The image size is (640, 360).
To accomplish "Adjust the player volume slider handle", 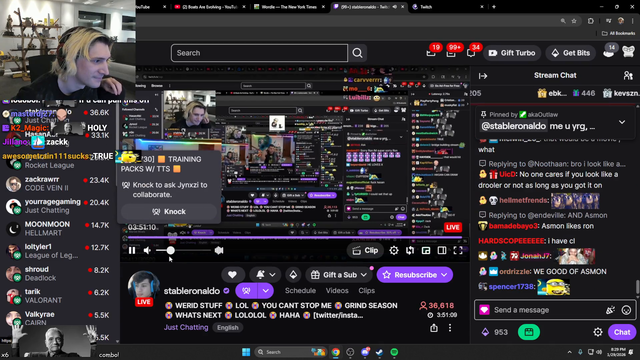I will tap(171, 251).
